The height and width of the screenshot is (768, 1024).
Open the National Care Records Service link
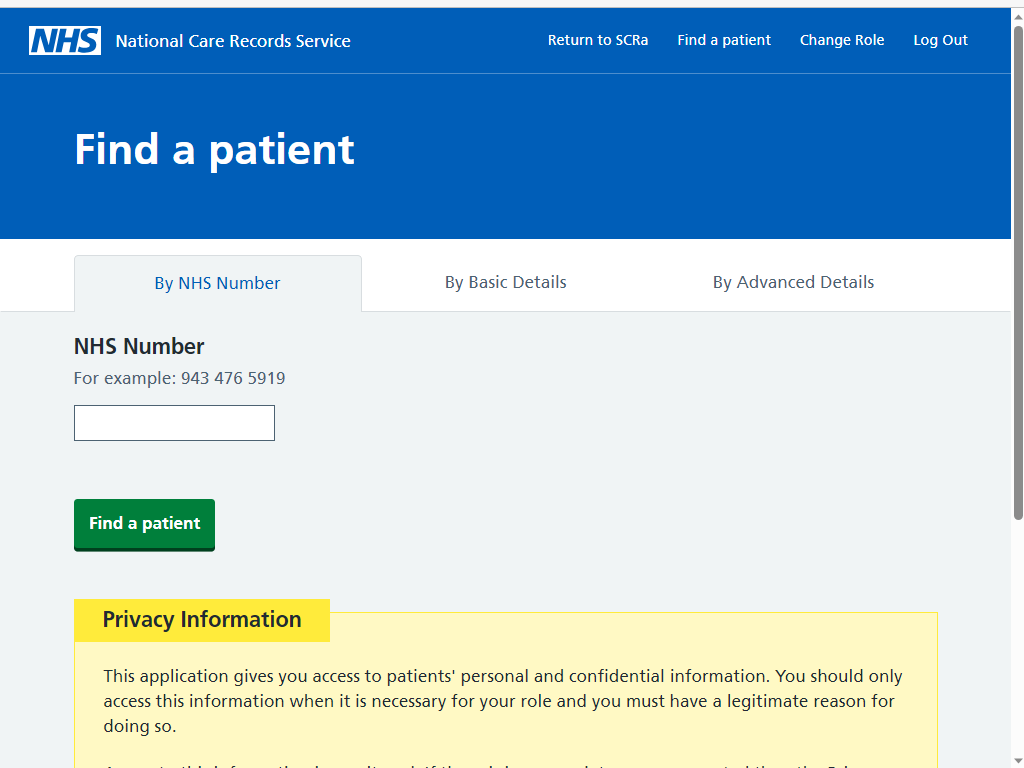point(233,41)
